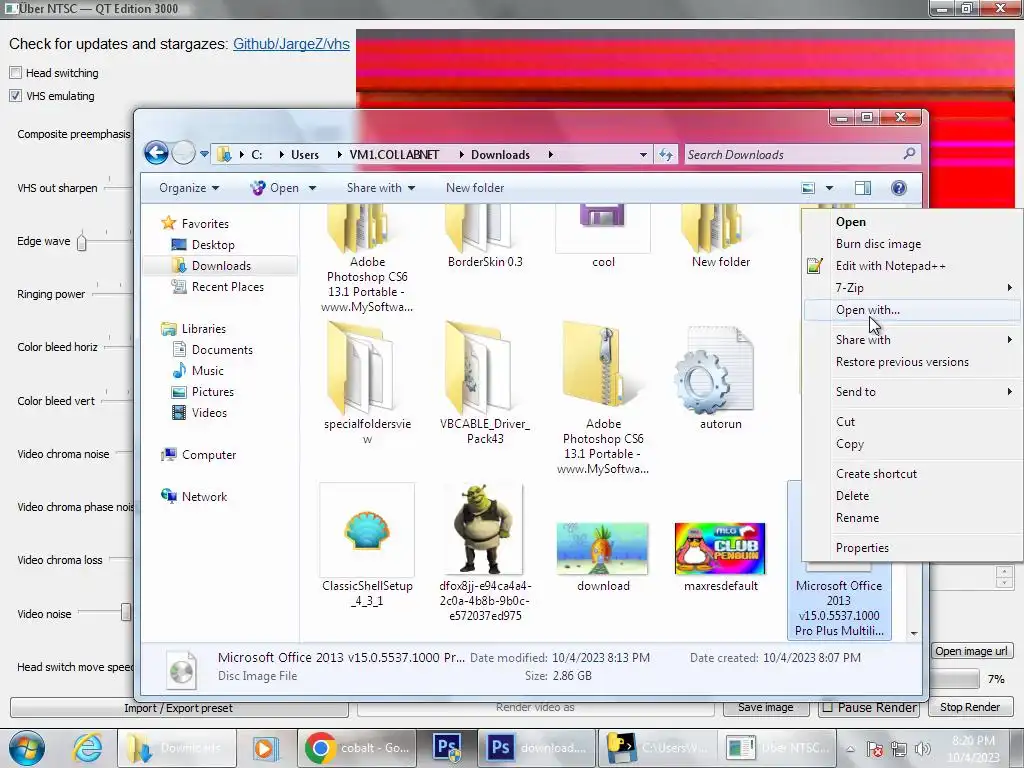The width and height of the screenshot is (1024, 768).
Task: Expand the Send to submenu
Action: (x=913, y=392)
